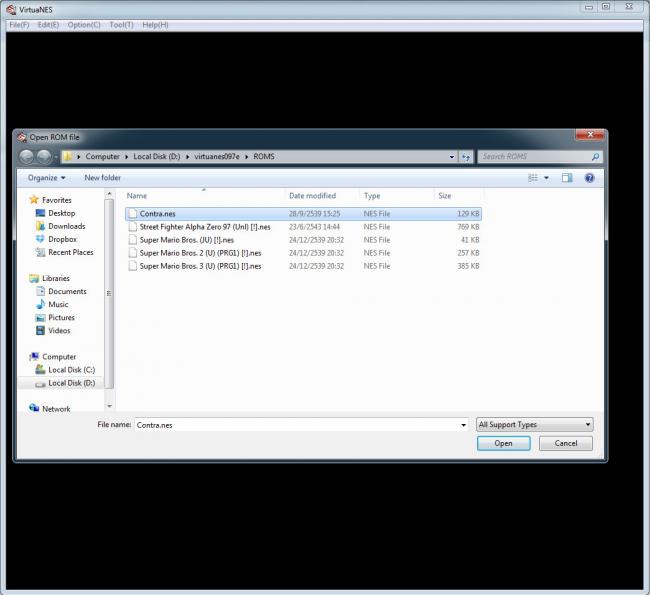Open the Edit(E) menu in VirtuaNES
650x595 pixels.
[48, 25]
